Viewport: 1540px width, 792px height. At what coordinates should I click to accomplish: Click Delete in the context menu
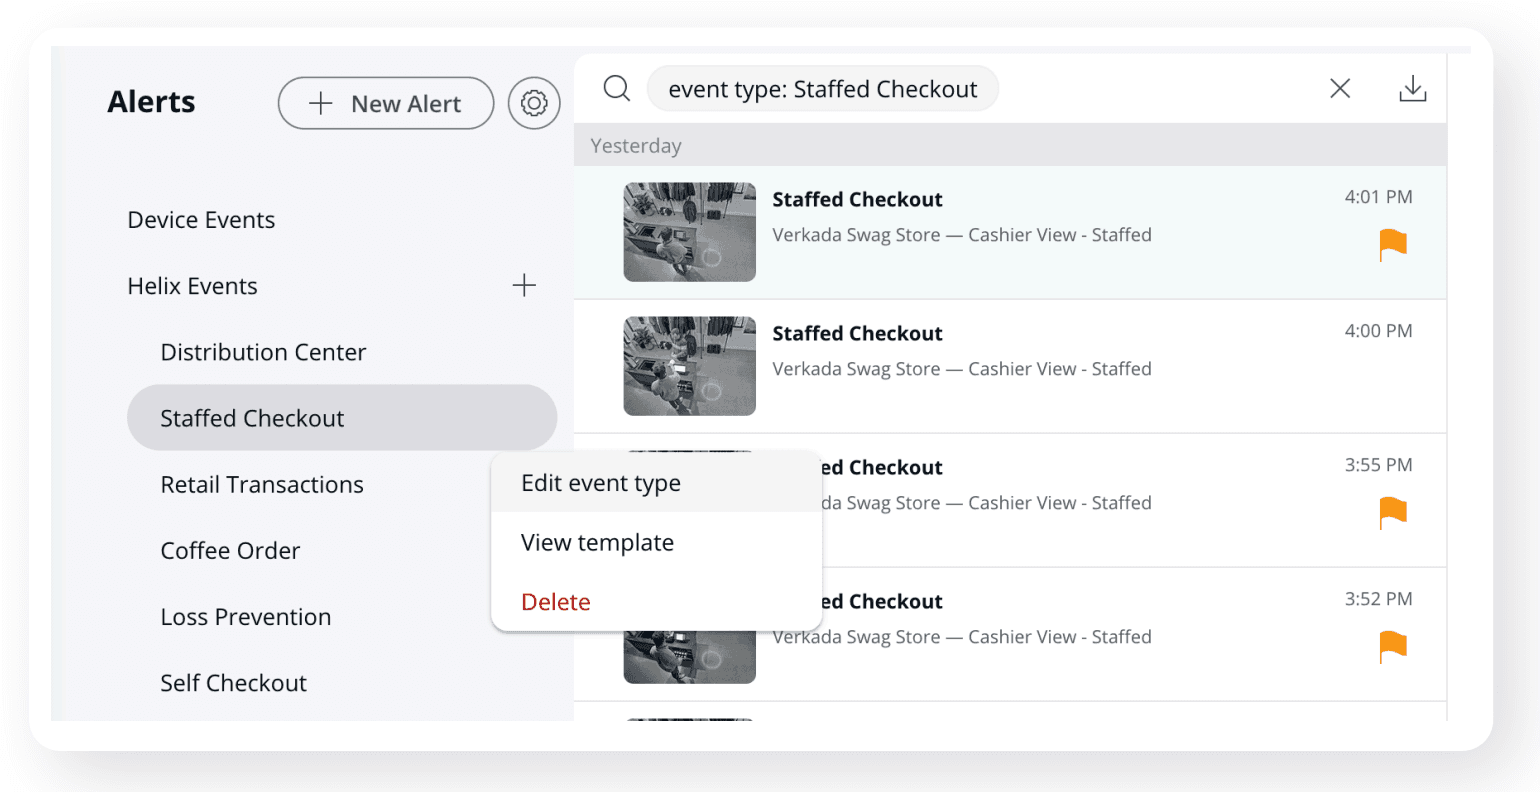coord(556,602)
